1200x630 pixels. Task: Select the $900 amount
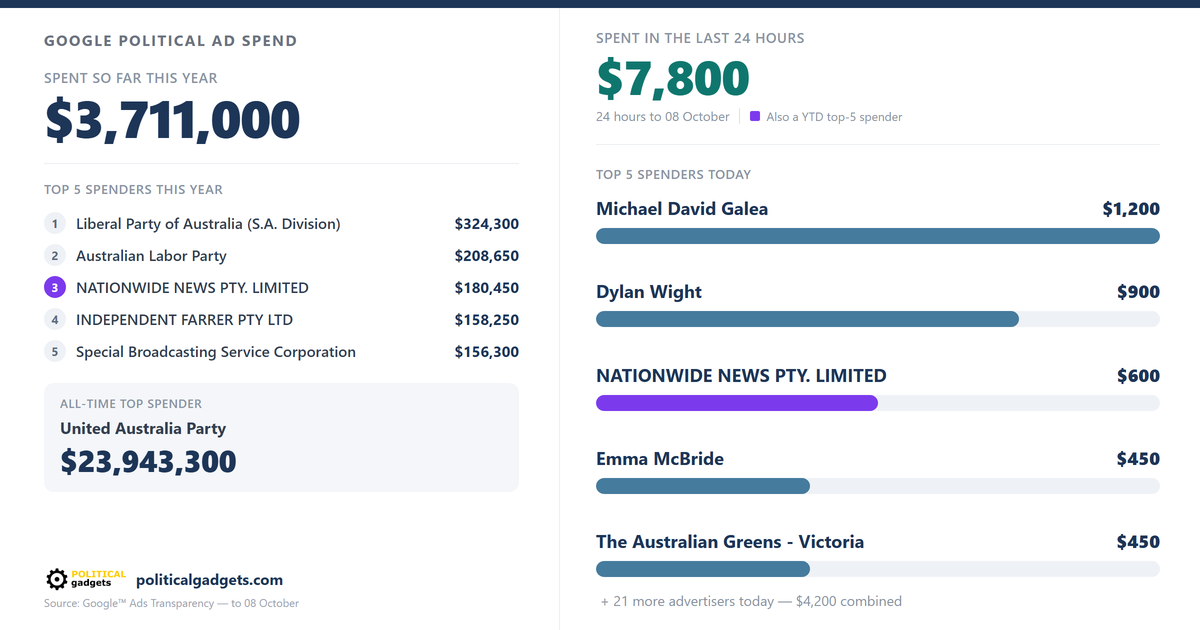(x=1138, y=292)
